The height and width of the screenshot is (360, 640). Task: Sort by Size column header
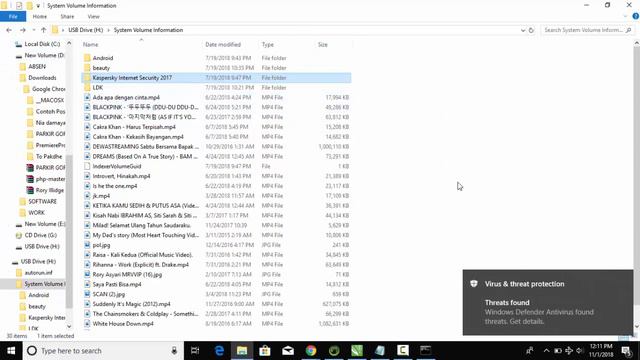coord(323,44)
